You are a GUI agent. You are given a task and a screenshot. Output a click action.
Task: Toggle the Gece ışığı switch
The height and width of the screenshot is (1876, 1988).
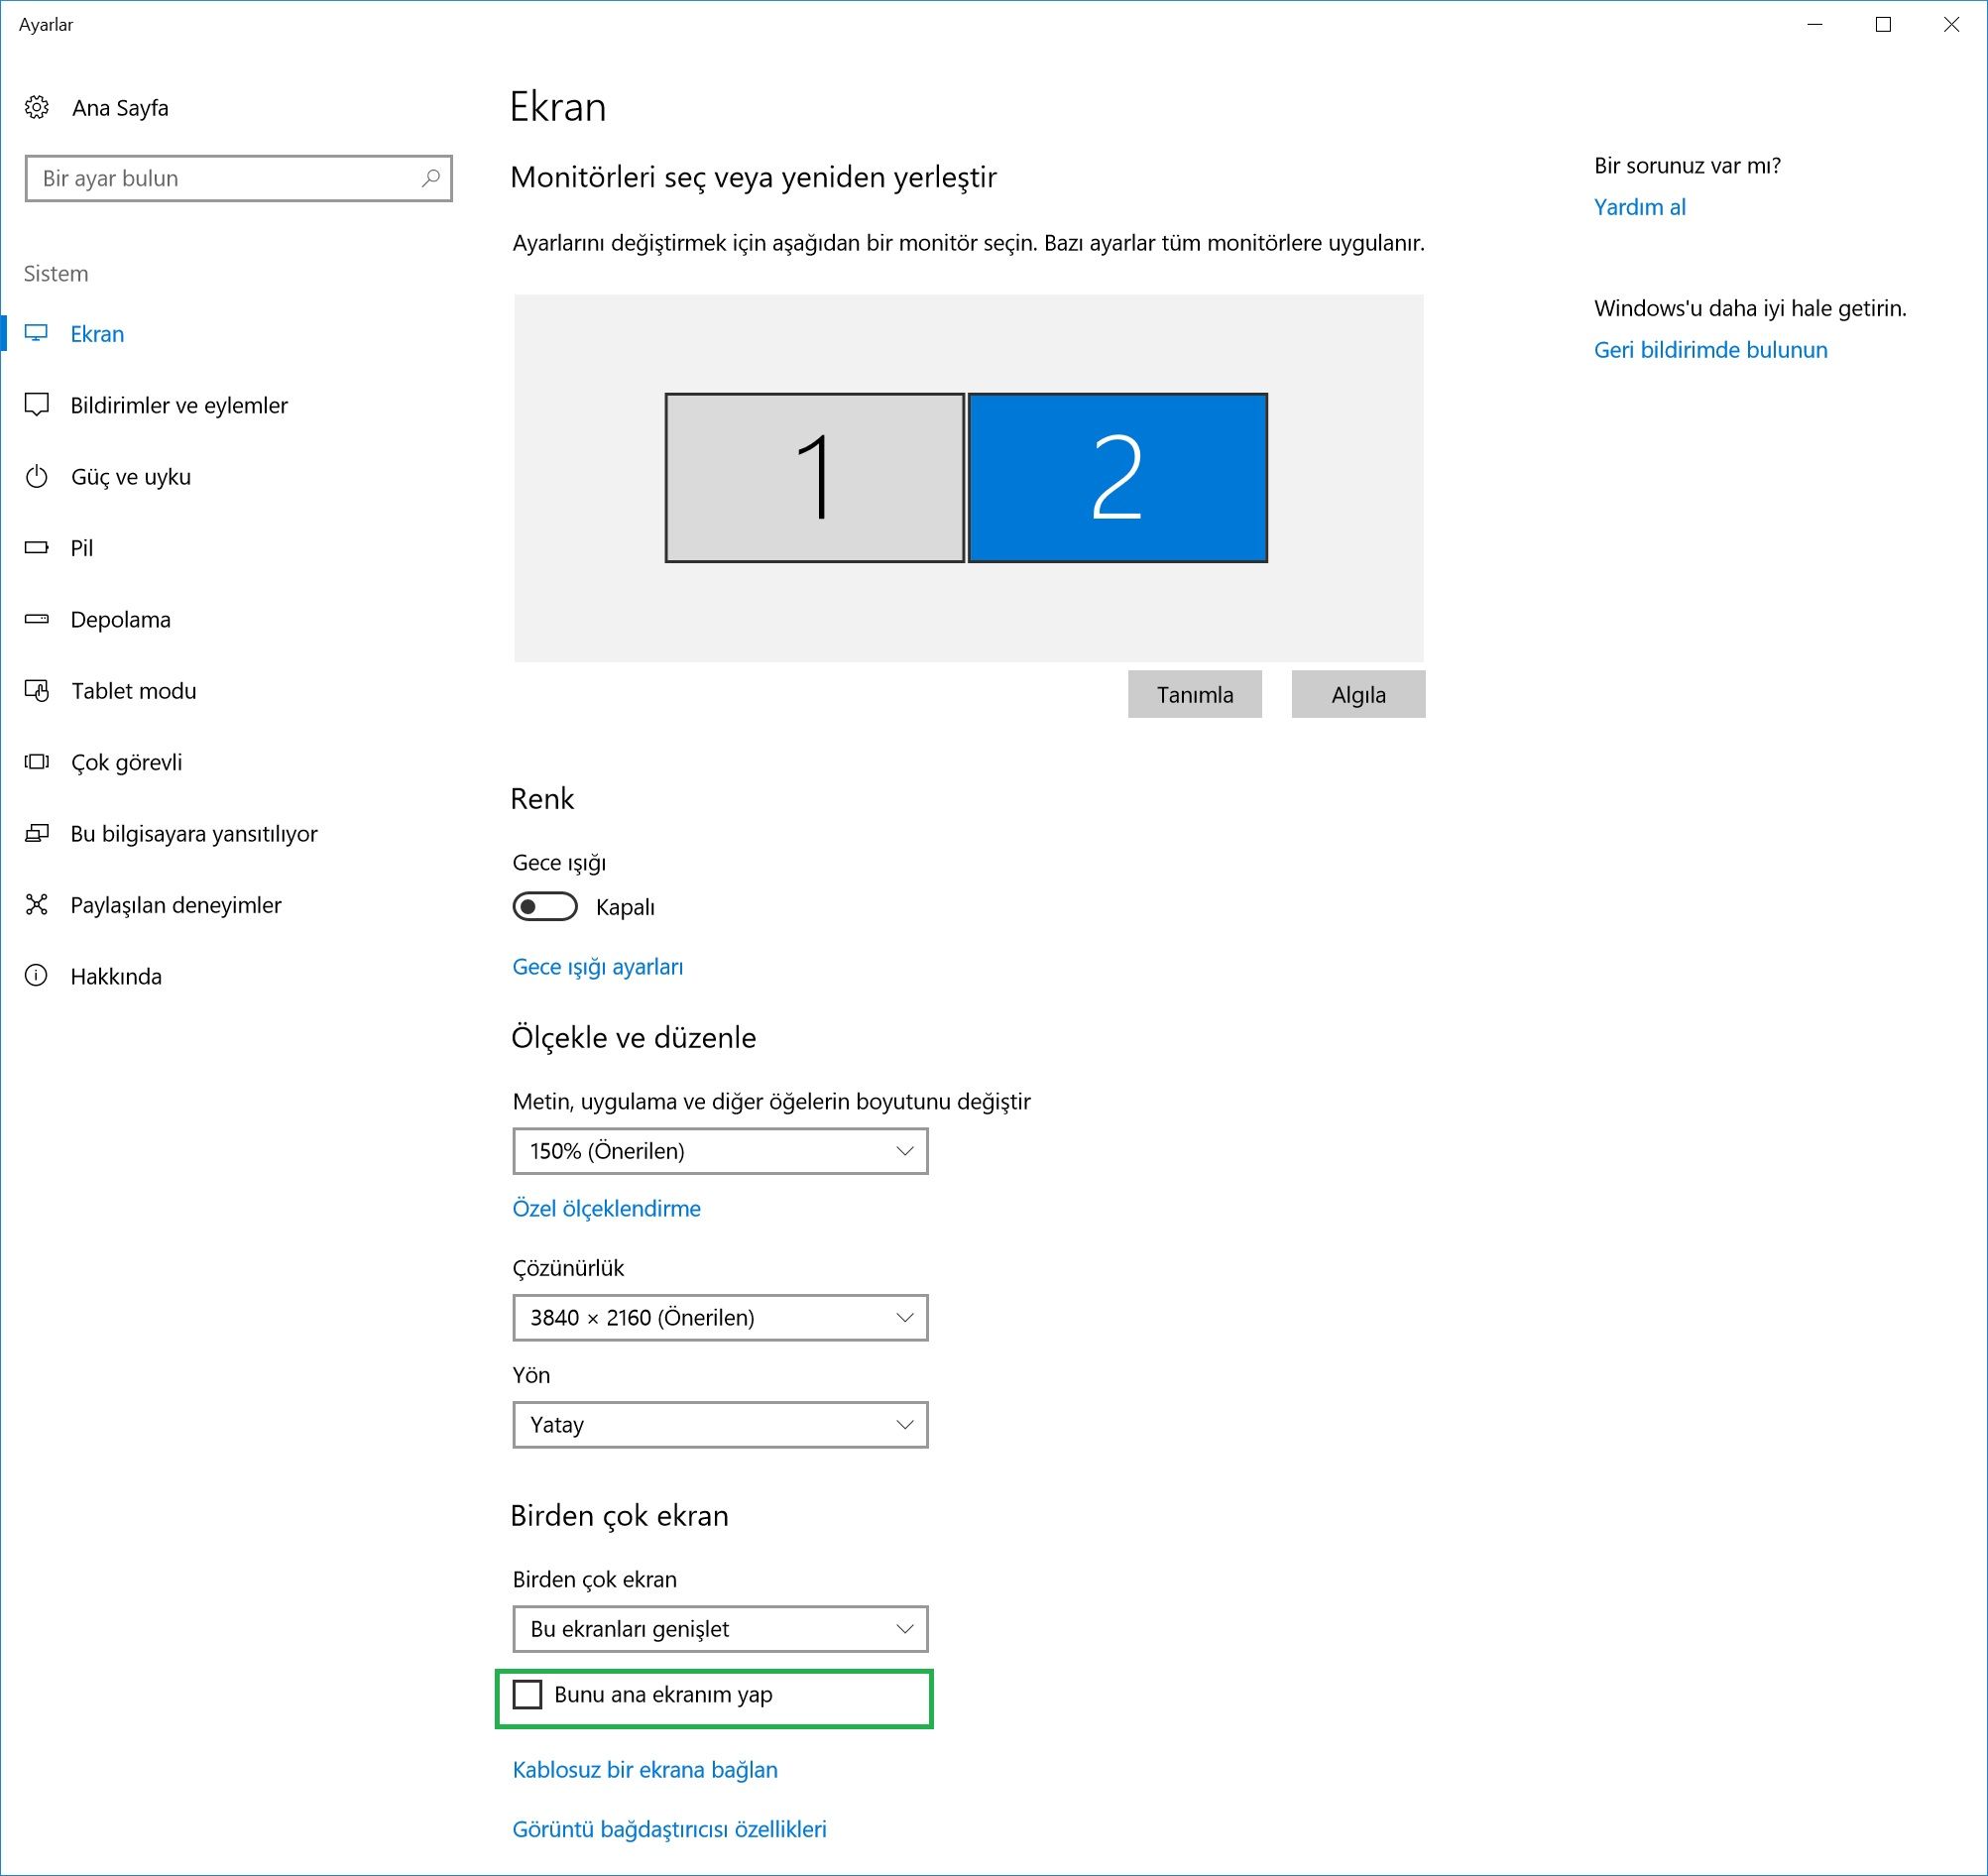pos(545,907)
